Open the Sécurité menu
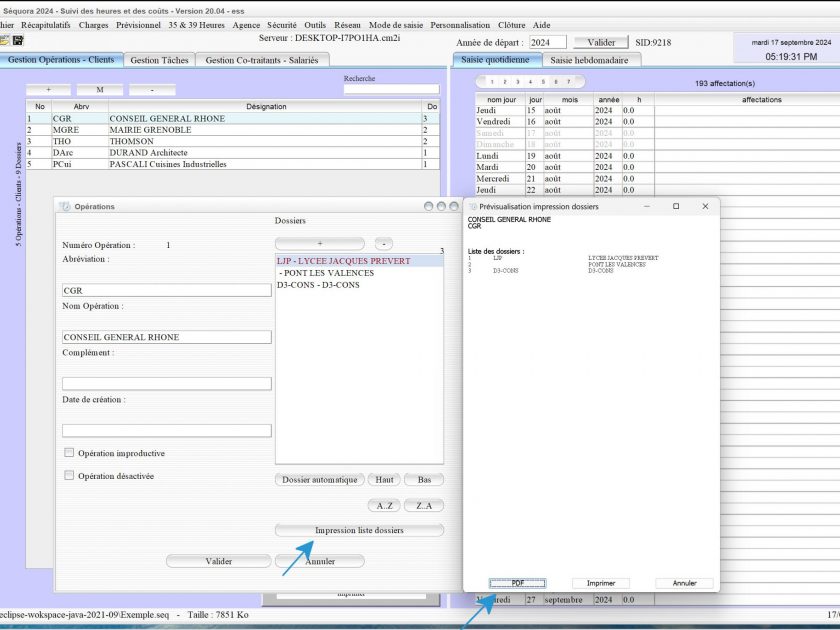Image resolution: width=840 pixels, height=630 pixels. pyautogui.click(x=282, y=25)
